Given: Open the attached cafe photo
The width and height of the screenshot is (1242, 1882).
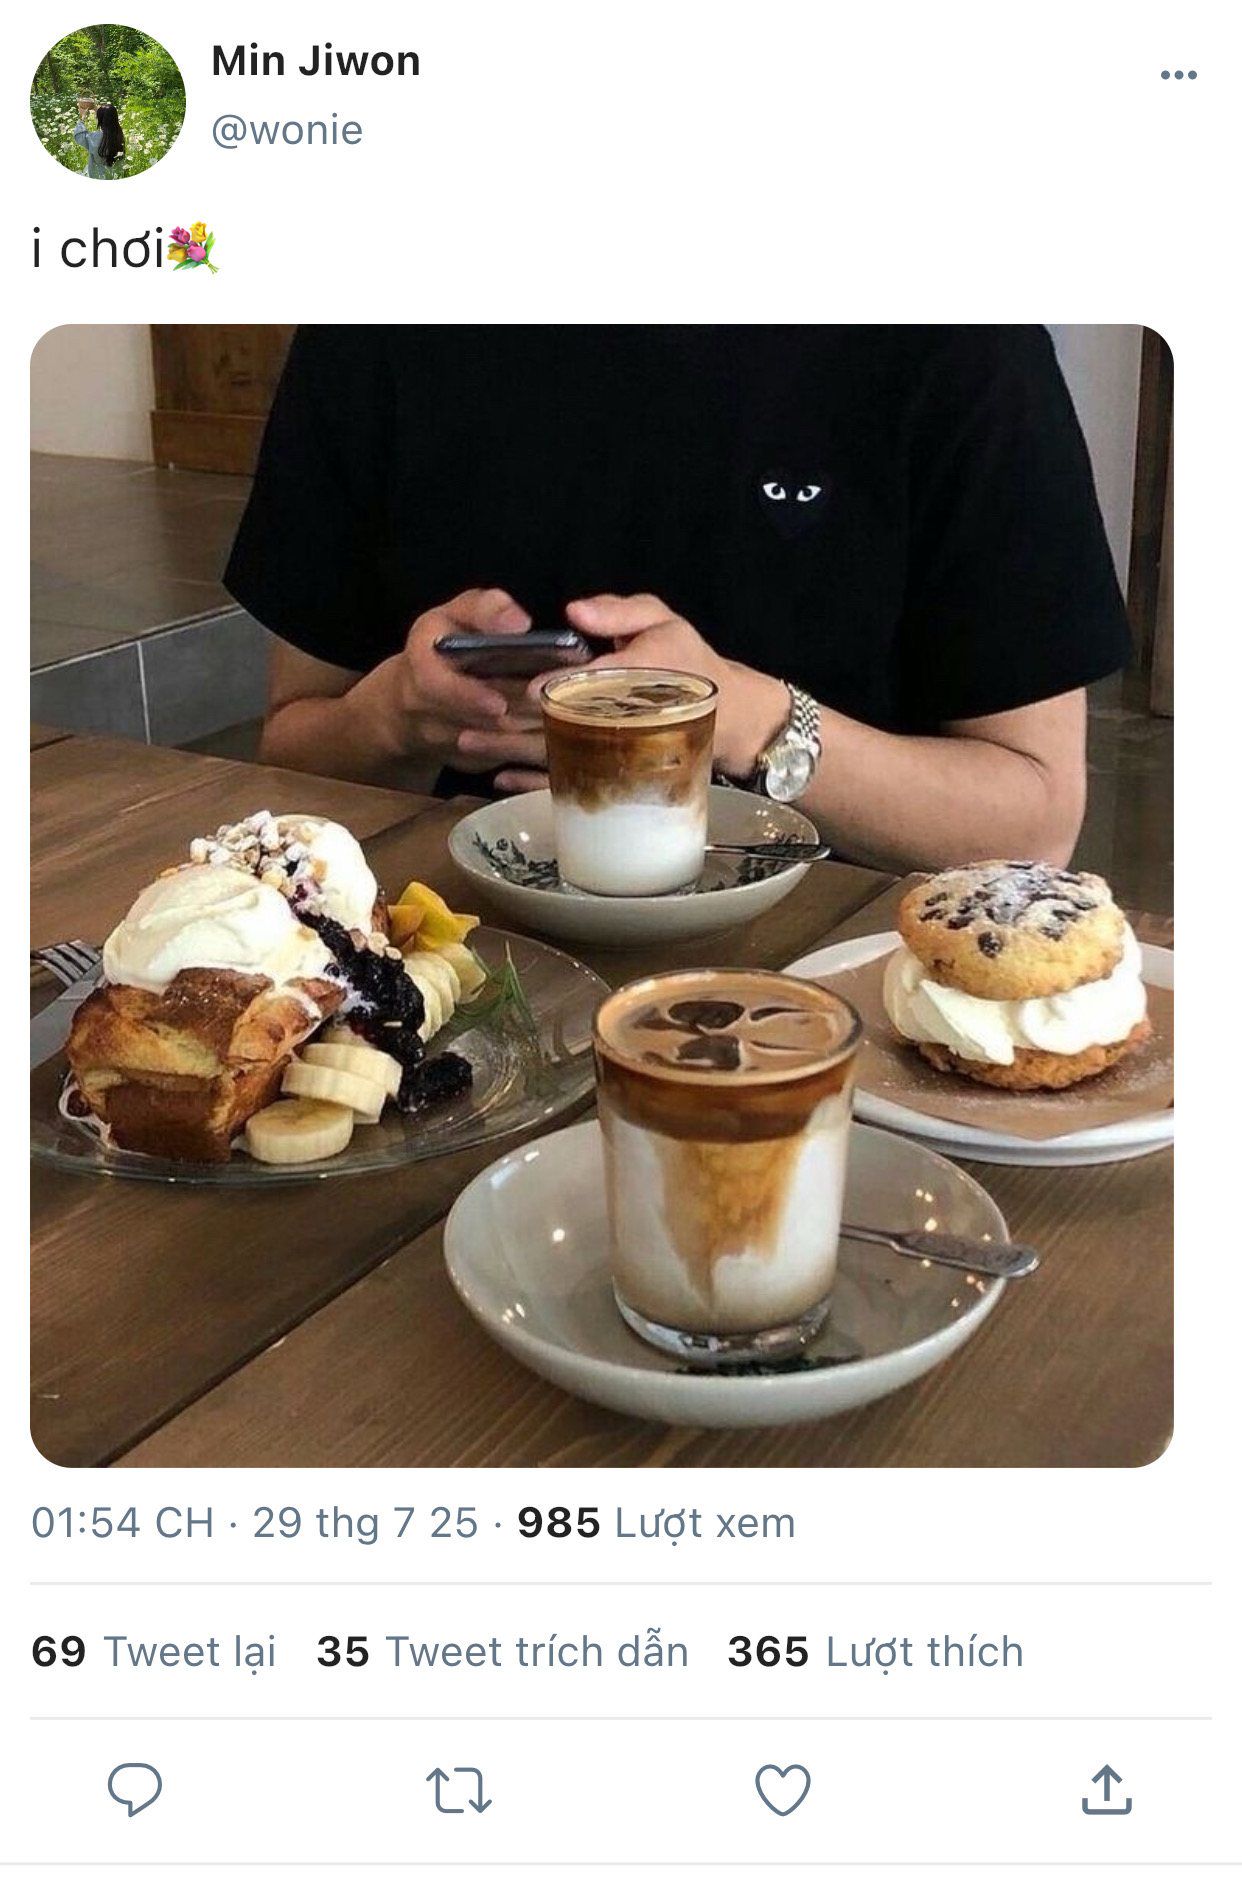Looking at the screenshot, I should (602, 896).
